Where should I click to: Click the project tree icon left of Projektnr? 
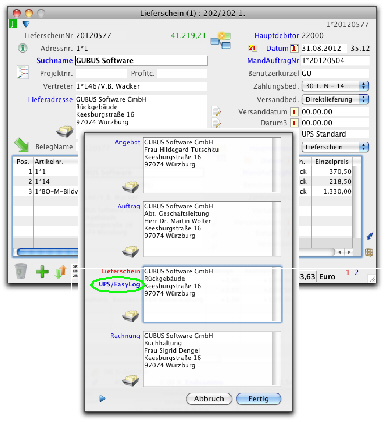click(23, 72)
